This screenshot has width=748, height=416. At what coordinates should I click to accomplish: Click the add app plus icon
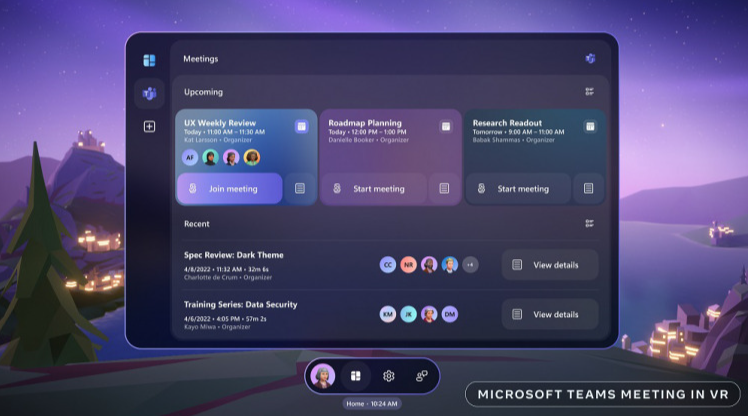(149, 126)
